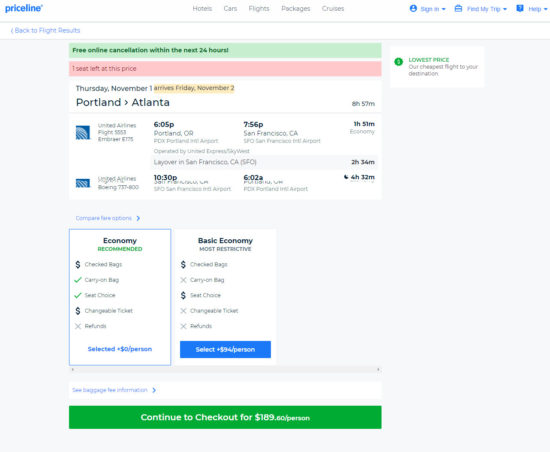This screenshot has height=452, width=550.
Task: Click 'Operated by United Express/SkyWest' text
Action: point(202,151)
